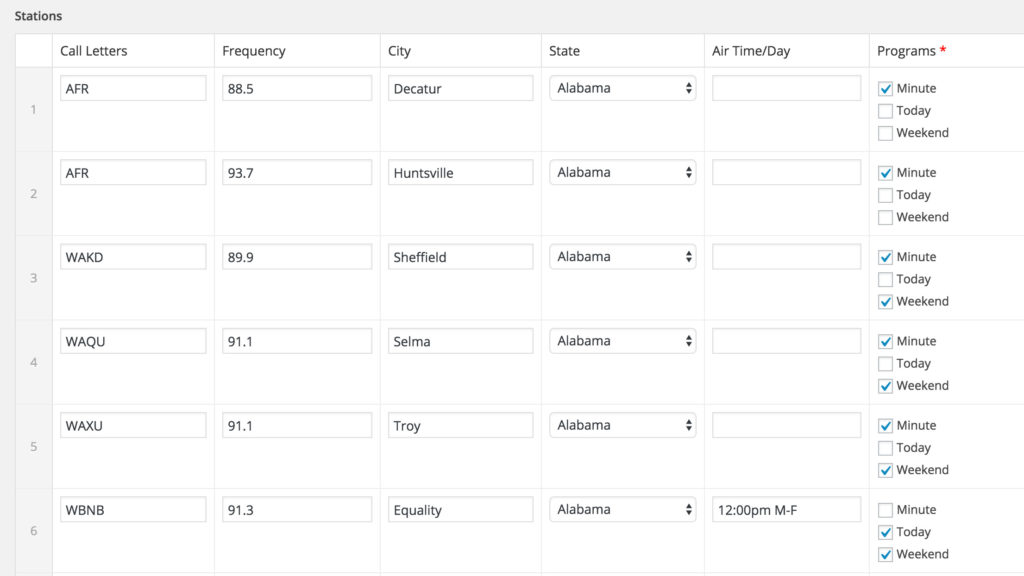Viewport: 1024px width, 576px height.
Task: Expand the State selector for Sheffield
Action: [x=623, y=257]
